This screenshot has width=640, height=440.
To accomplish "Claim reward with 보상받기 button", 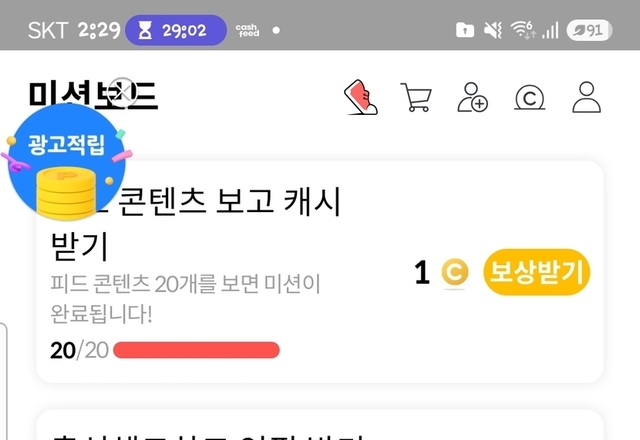I will coord(536,272).
